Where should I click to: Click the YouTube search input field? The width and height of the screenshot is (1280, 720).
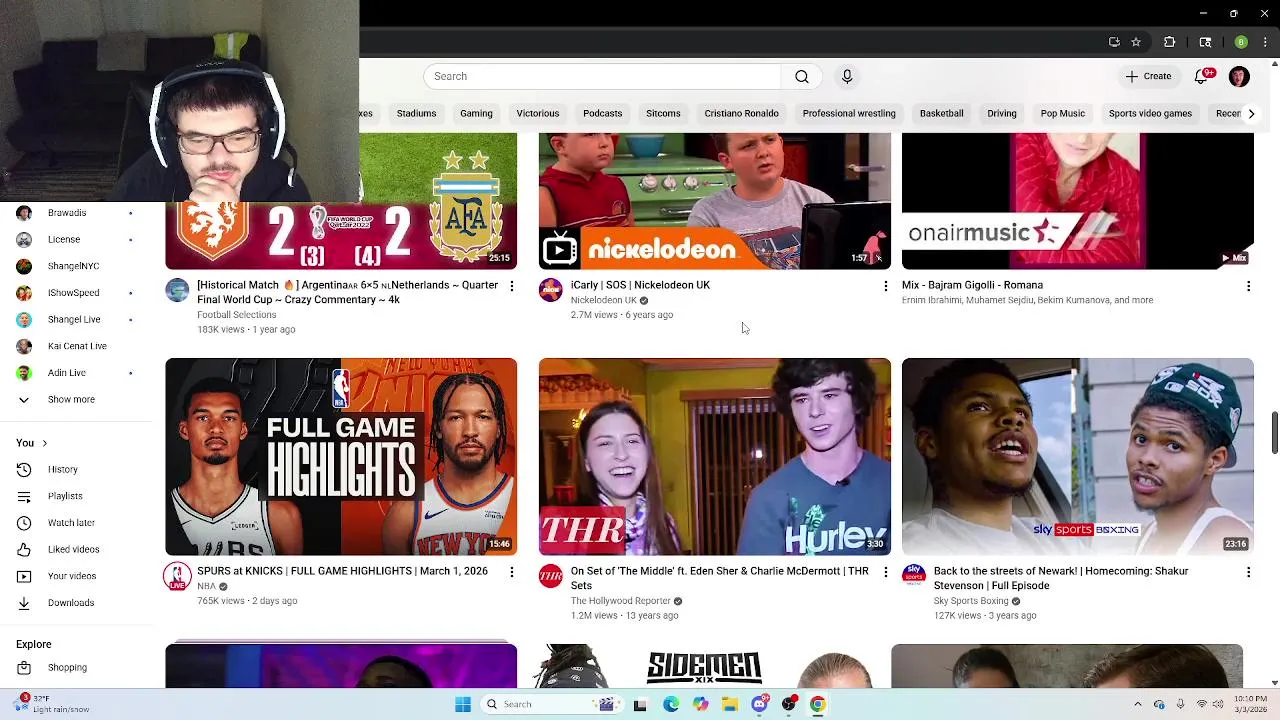coord(602,76)
